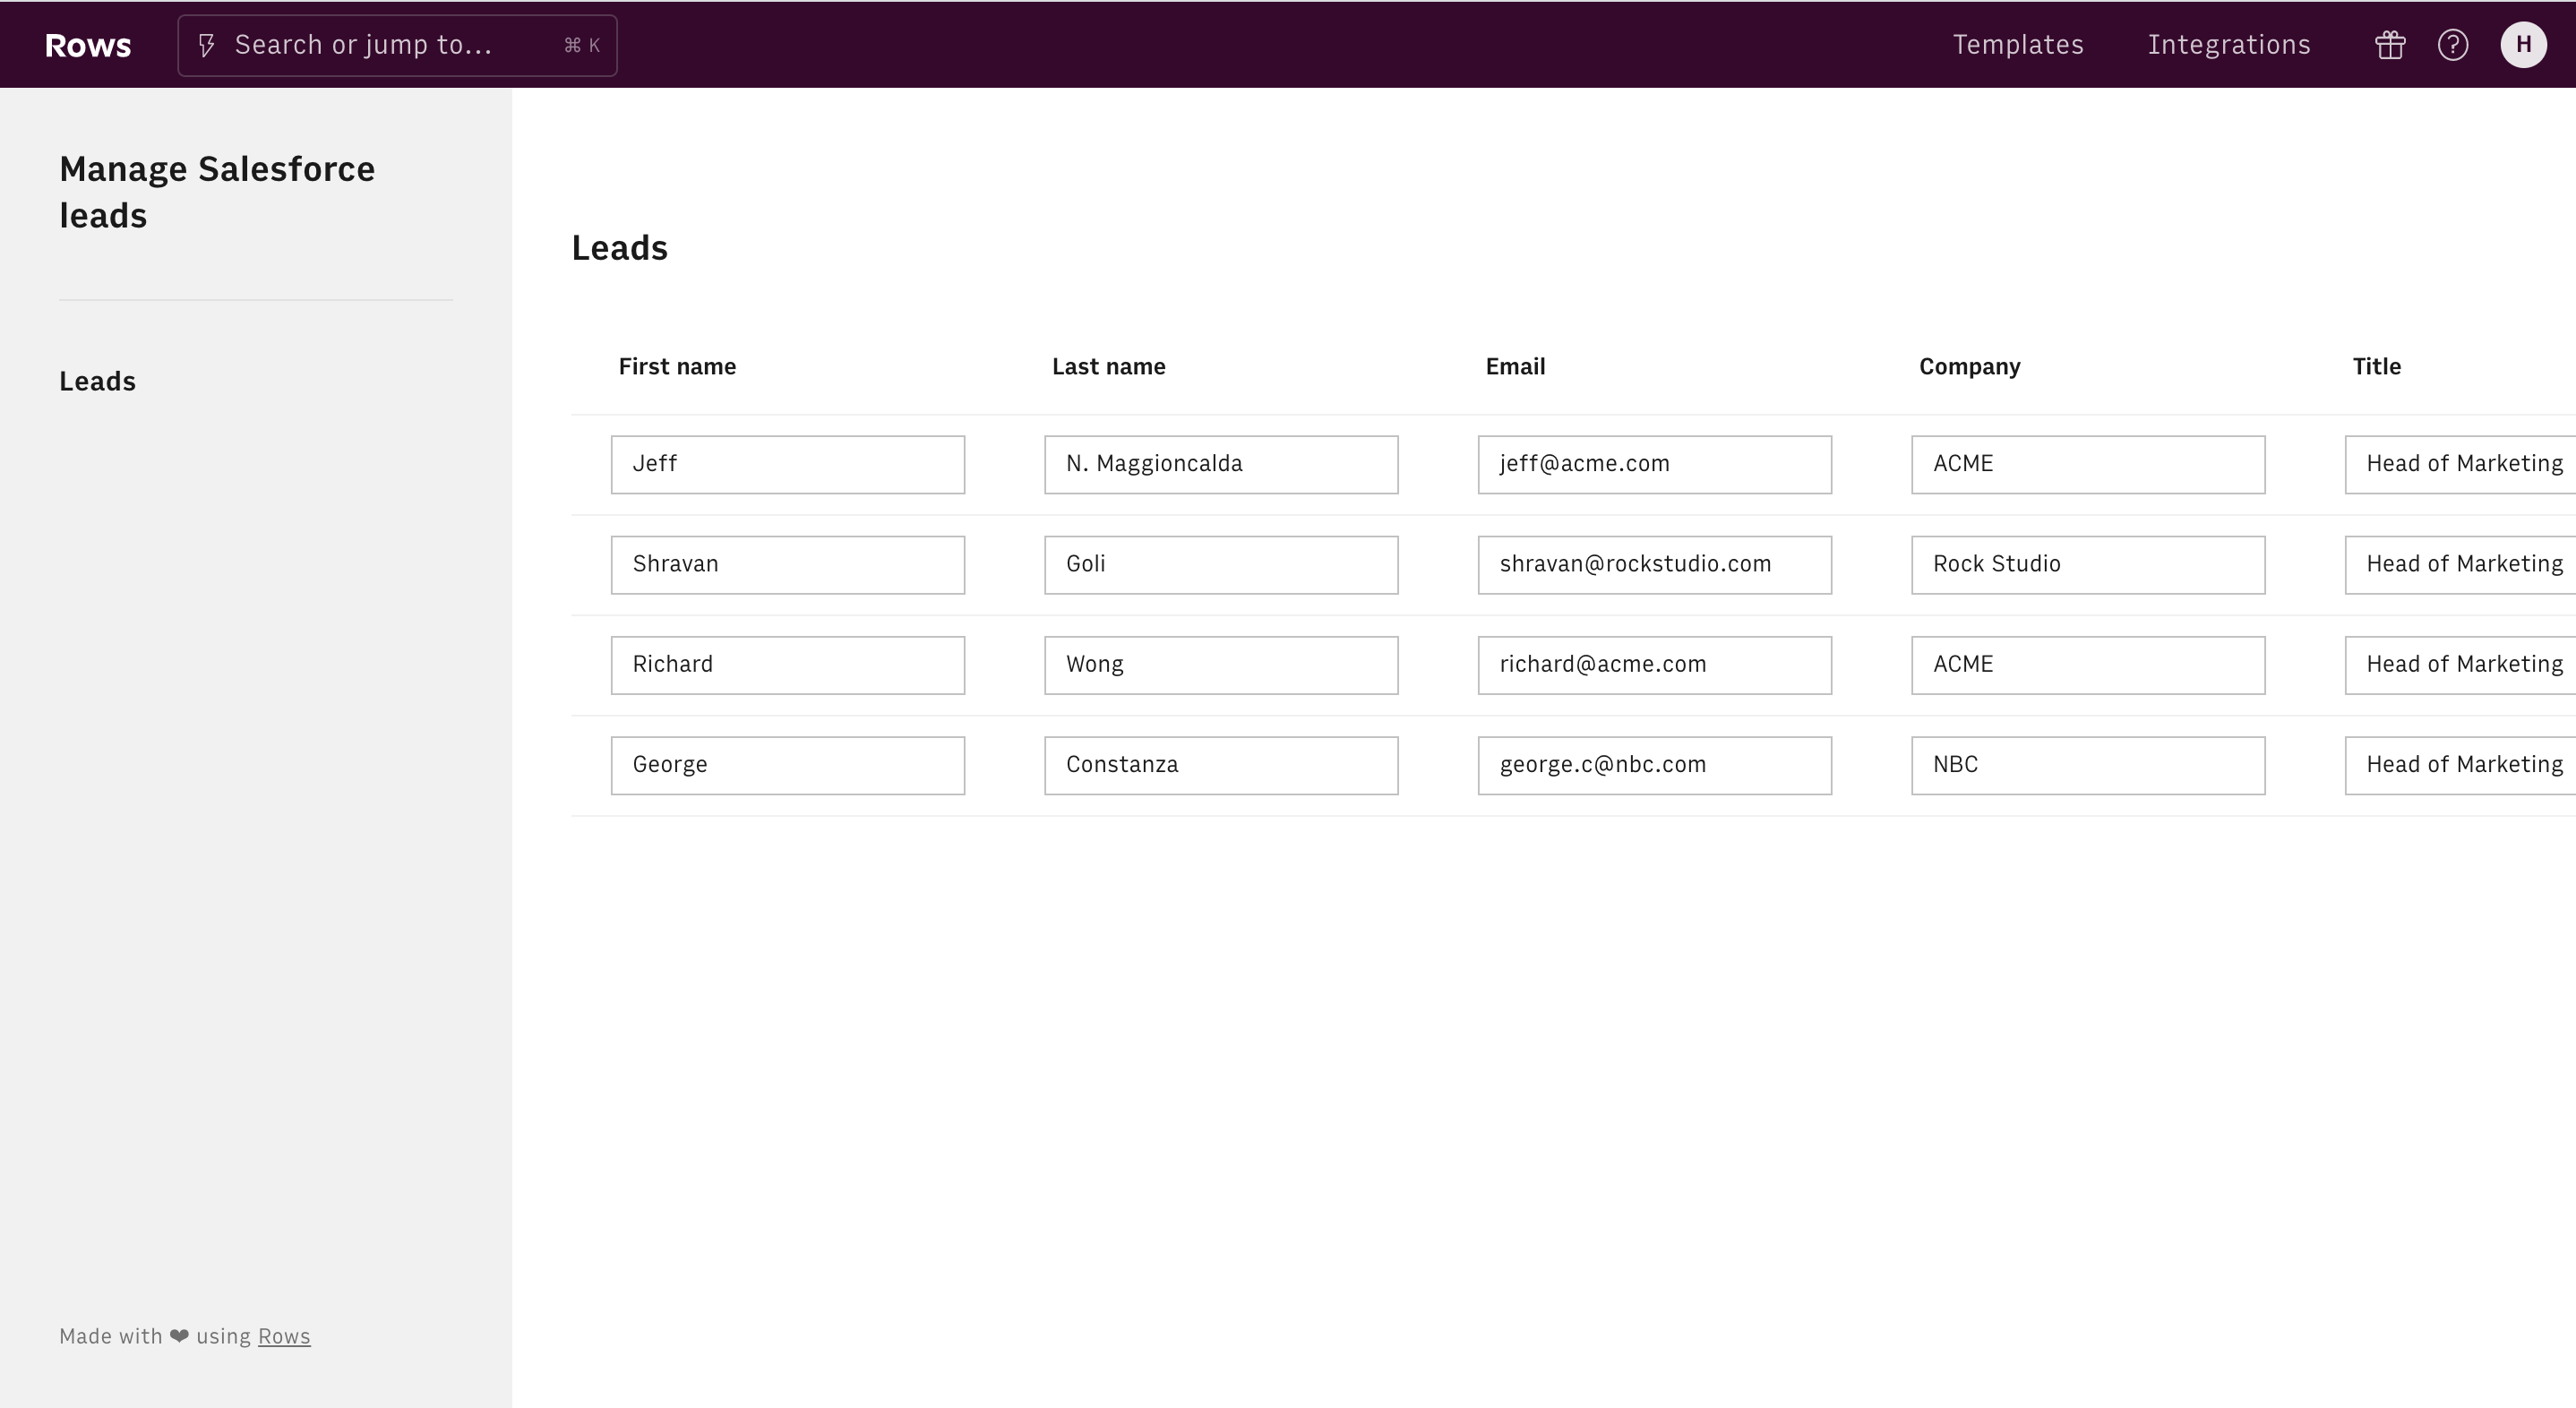Edit the Goli last name field

[x=1221, y=565]
